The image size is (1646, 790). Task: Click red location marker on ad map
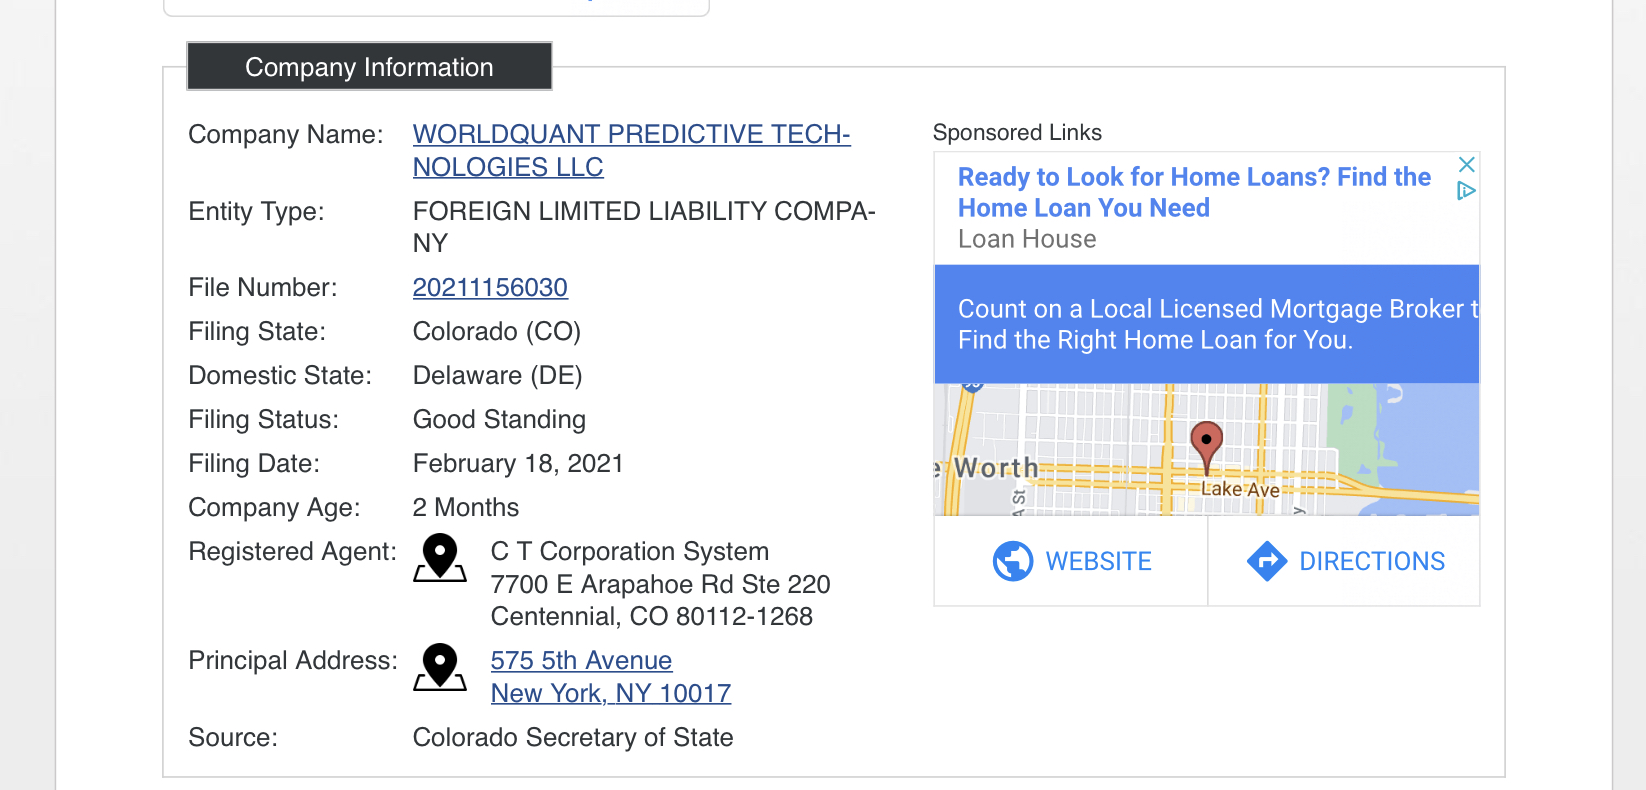pyautogui.click(x=1206, y=447)
